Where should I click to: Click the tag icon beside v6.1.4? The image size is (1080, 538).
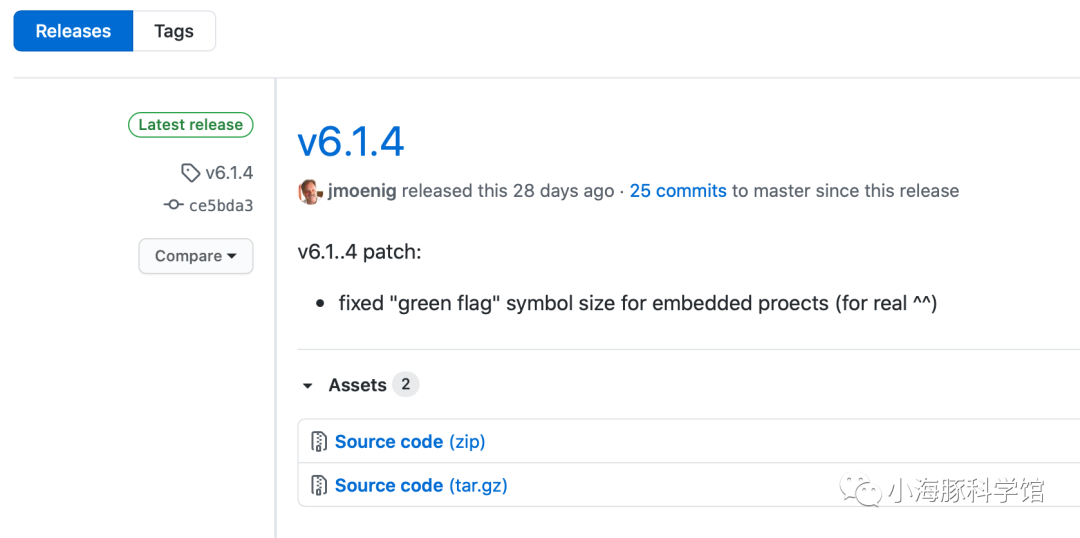(191, 173)
